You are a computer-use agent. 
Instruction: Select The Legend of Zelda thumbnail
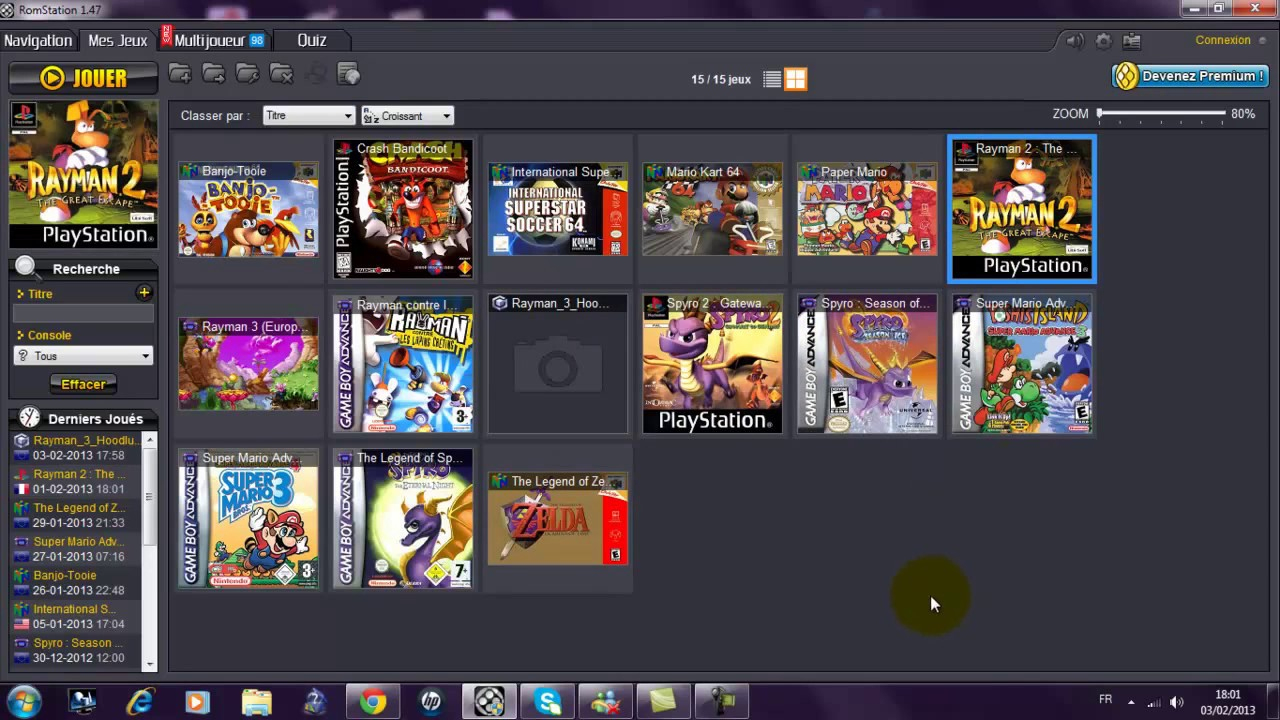click(558, 519)
